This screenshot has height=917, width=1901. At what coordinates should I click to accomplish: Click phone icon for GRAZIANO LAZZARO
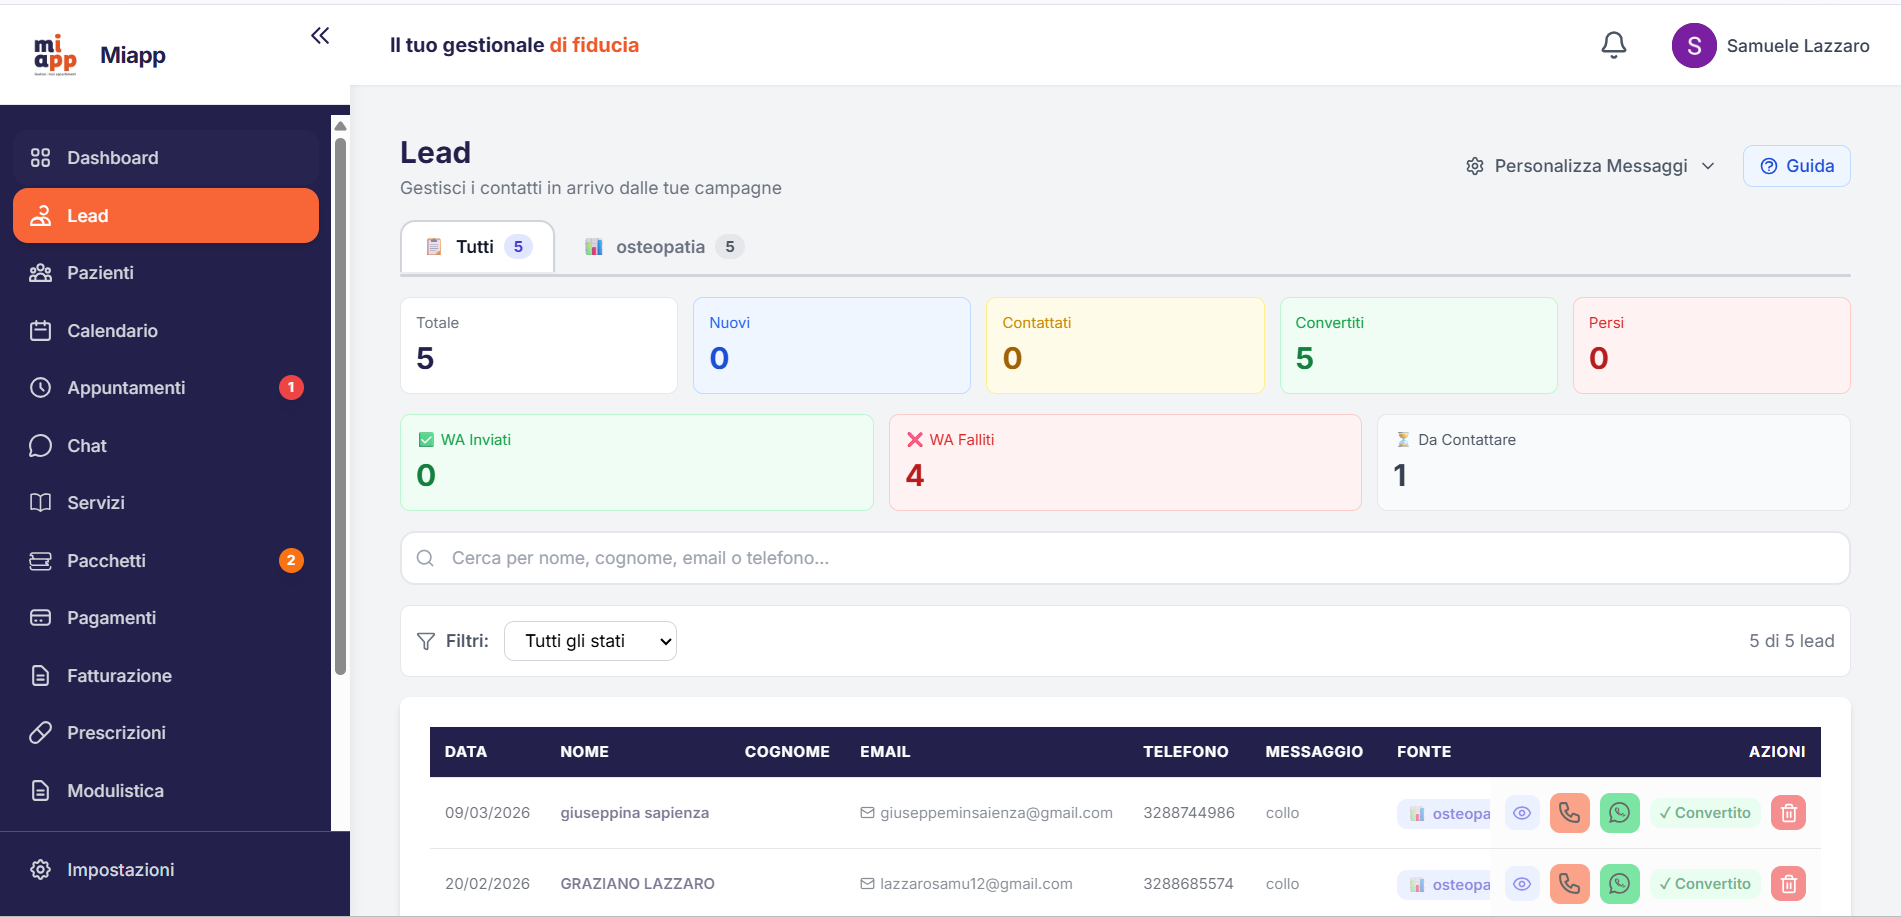click(x=1569, y=884)
